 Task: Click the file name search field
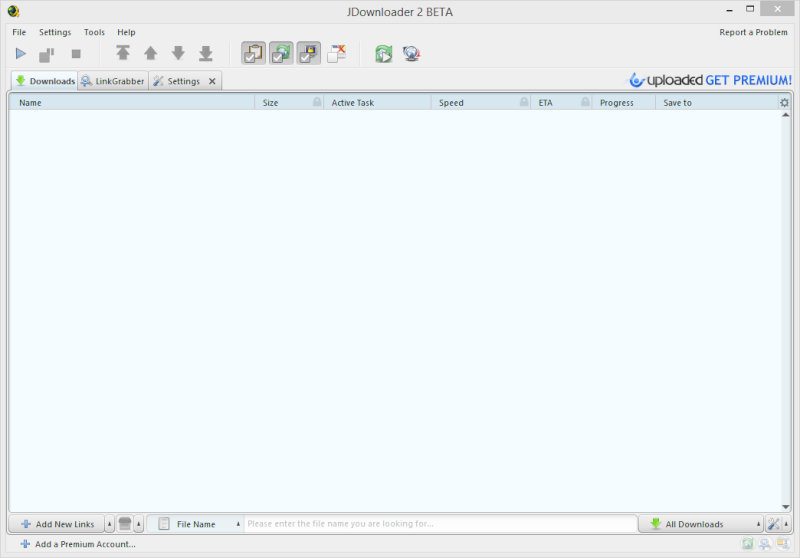click(440, 524)
